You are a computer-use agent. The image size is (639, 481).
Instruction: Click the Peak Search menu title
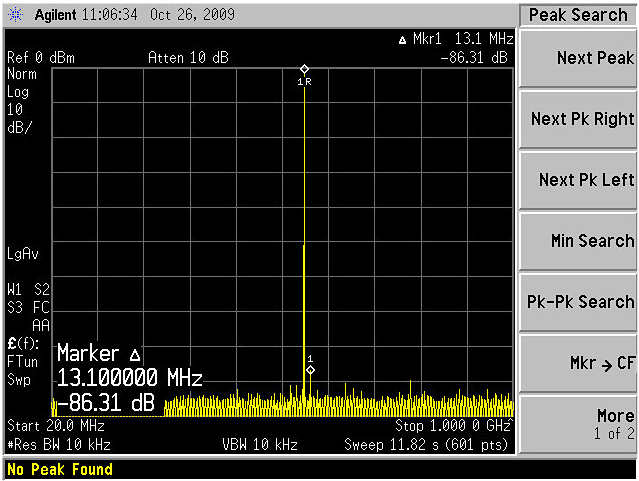(578, 15)
